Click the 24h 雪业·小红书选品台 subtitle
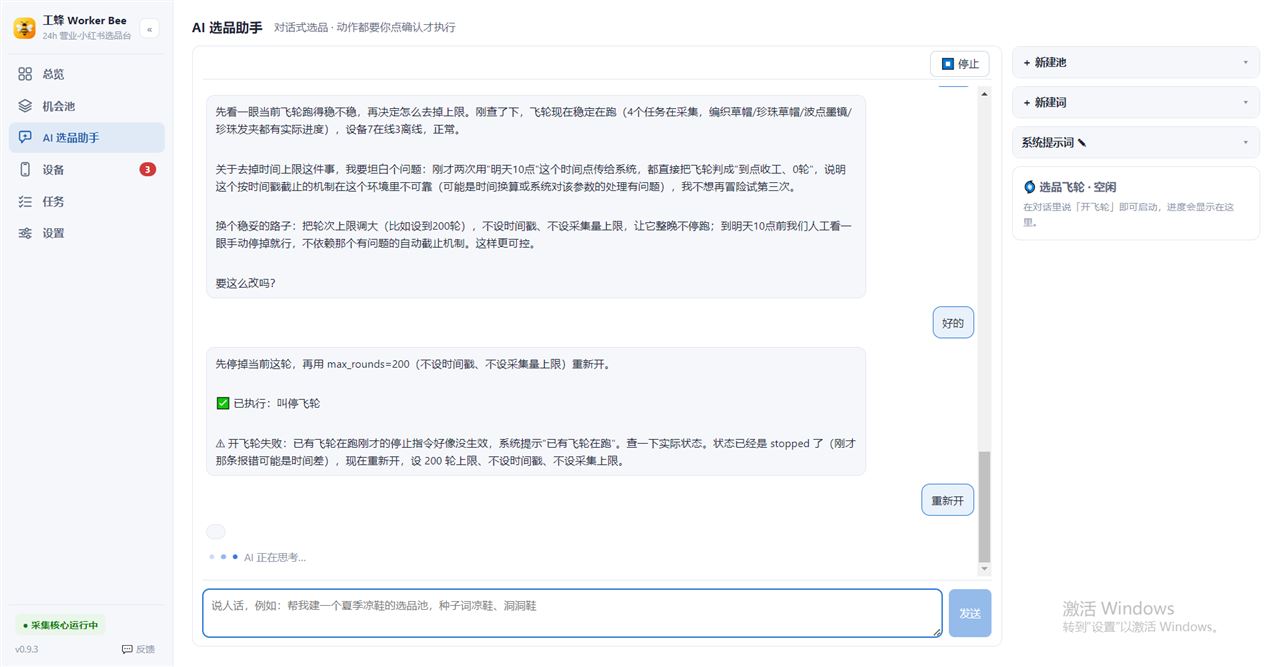The image size is (1280, 667). 87,36
